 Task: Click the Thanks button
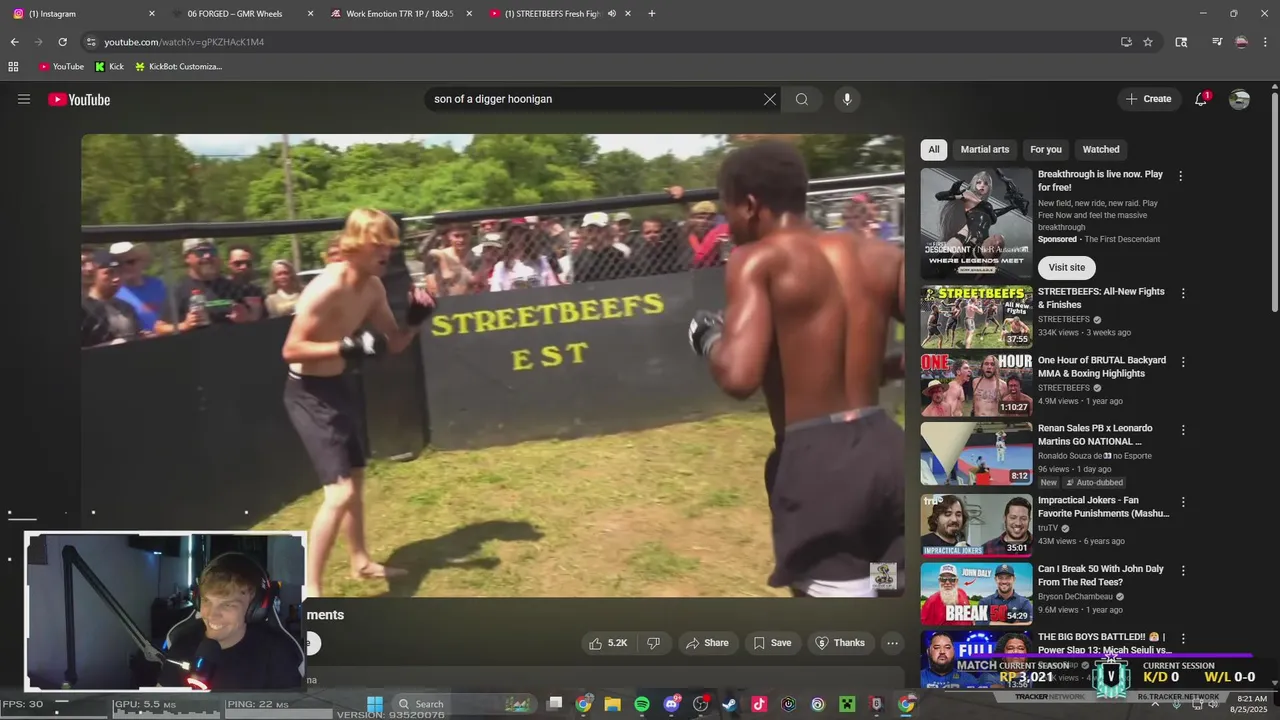pyautogui.click(x=840, y=643)
